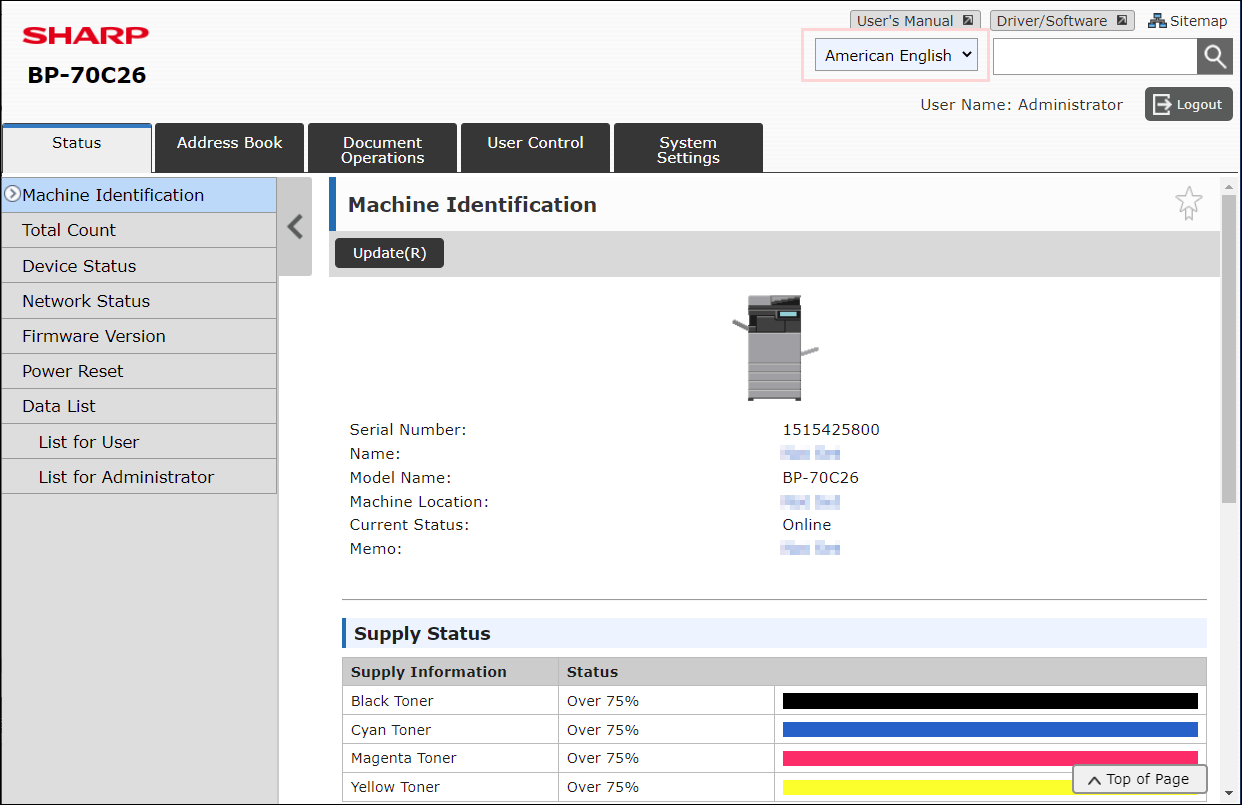This screenshot has height=805, width=1242.
Task: Open Network Status in sidebar
Action: (x=139, y=301)
